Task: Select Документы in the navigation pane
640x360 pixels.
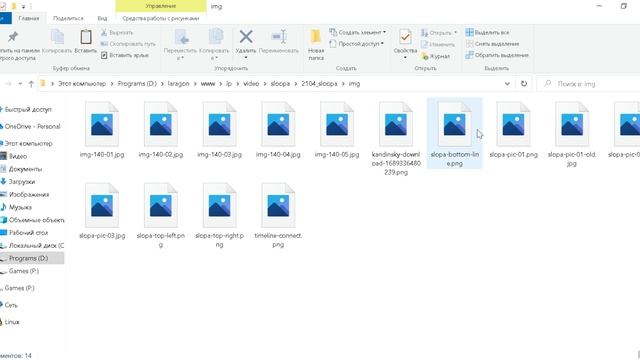Action: coord(25,169)
